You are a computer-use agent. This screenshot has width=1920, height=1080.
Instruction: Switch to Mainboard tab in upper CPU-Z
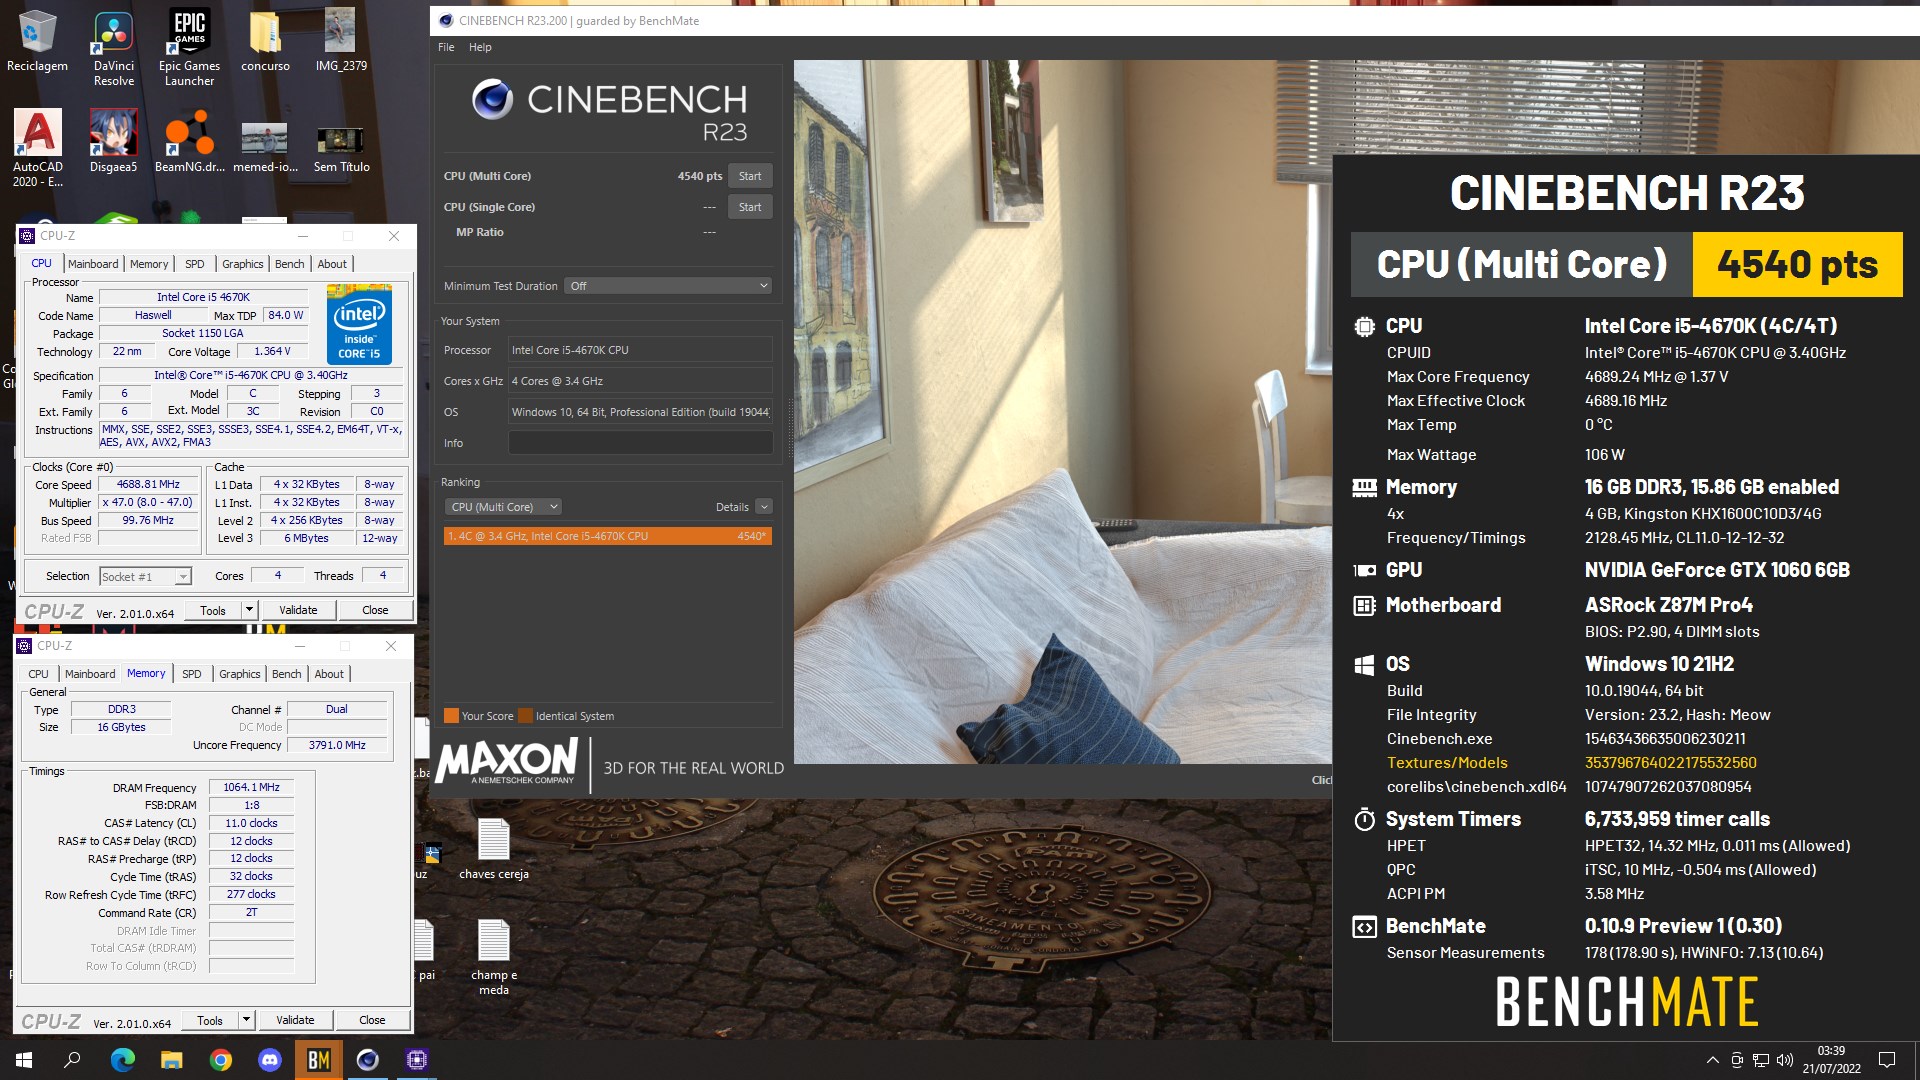coord(93,264)
